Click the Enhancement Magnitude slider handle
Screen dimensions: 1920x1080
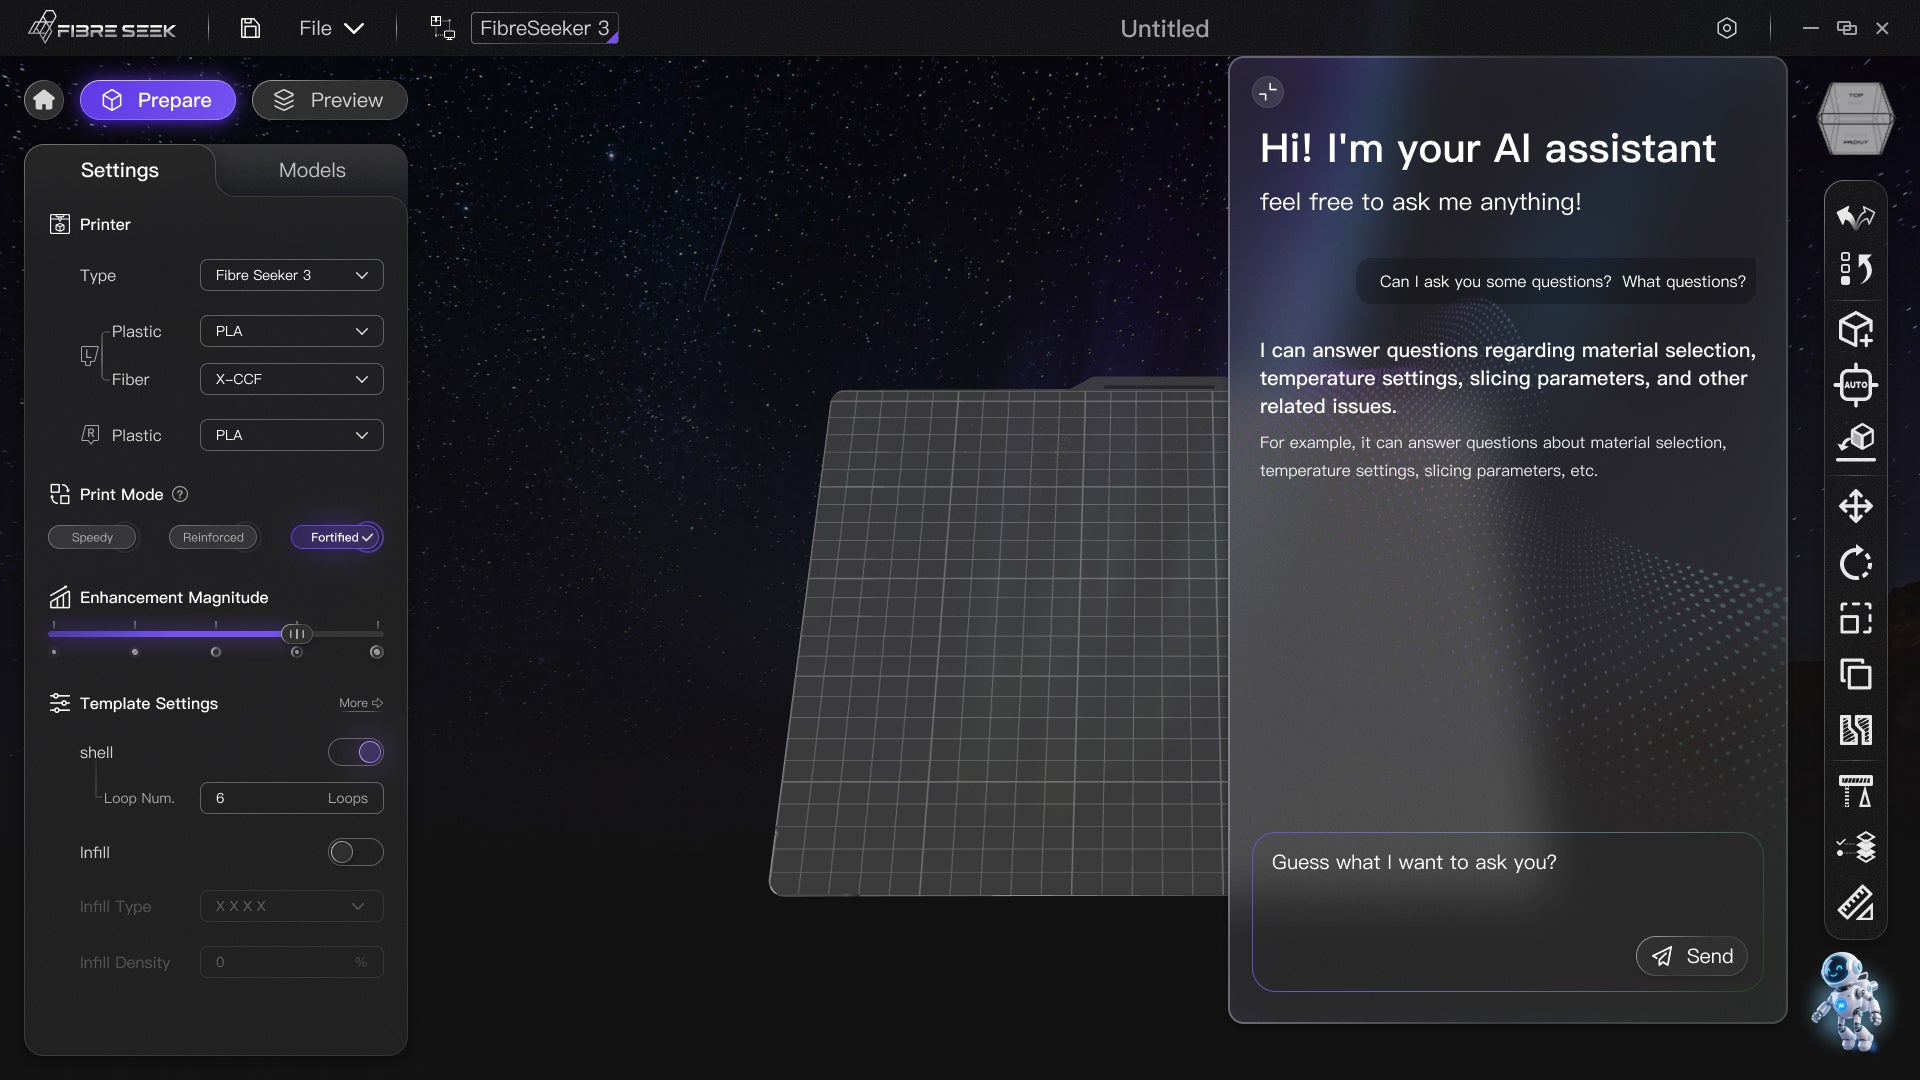tap(296, 633)
